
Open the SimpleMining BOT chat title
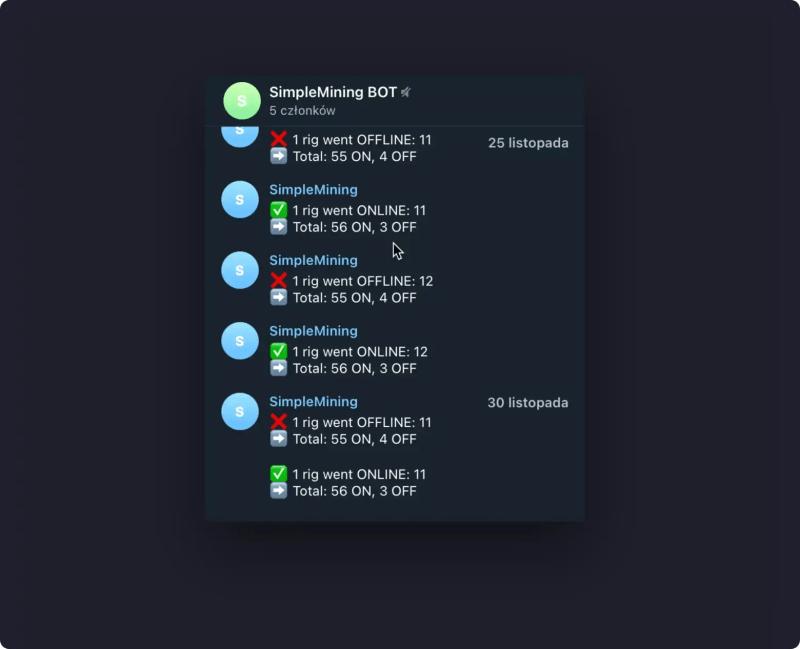[333, 92]
